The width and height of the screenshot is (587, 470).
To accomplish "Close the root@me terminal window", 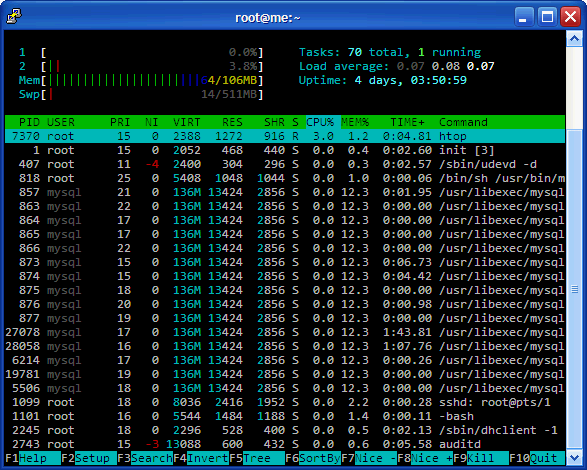I will point(570,17).
